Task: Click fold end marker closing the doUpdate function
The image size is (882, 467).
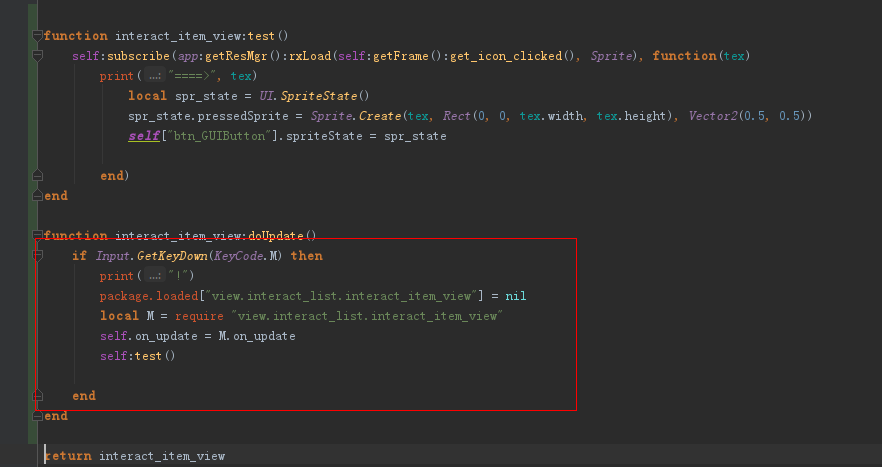Action: coord(38,416)
